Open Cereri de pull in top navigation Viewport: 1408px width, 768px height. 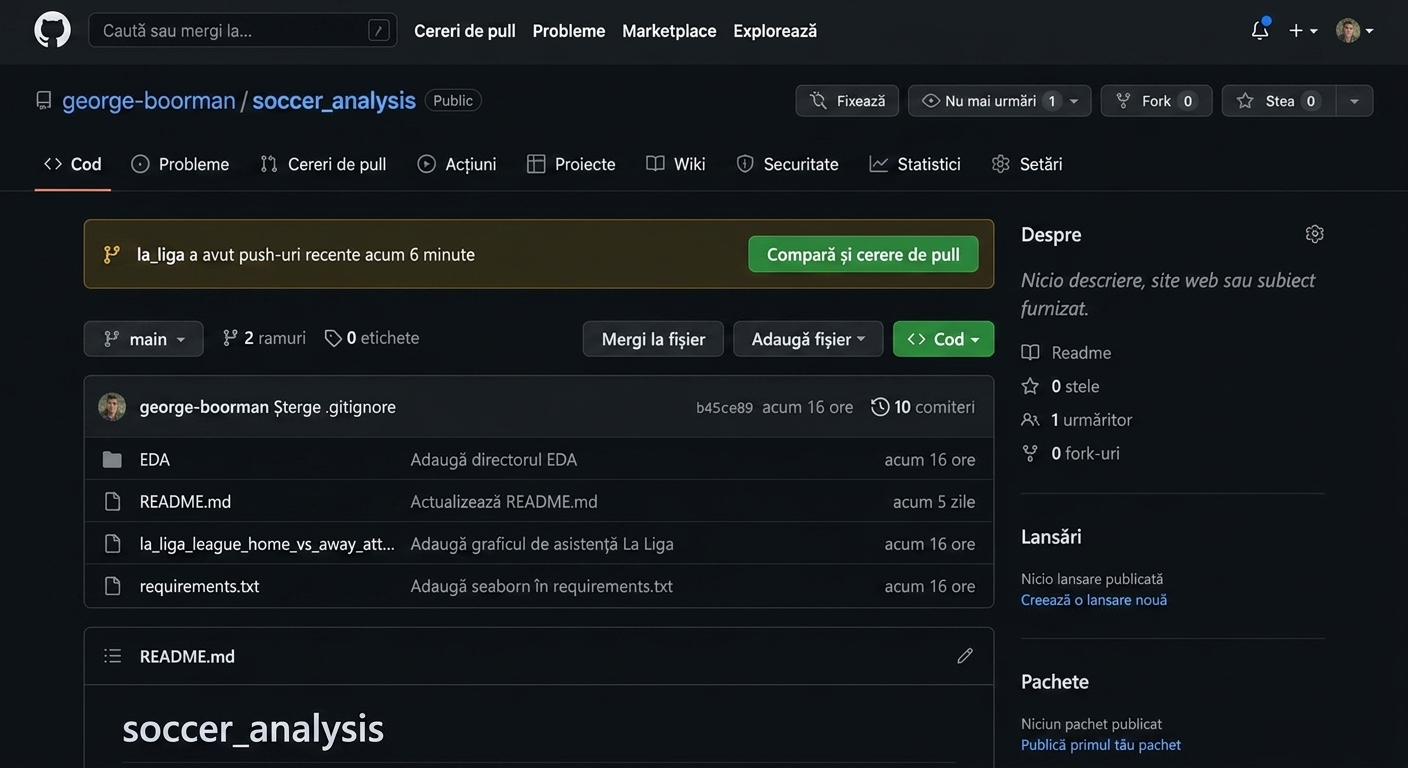tap(465, 31)
